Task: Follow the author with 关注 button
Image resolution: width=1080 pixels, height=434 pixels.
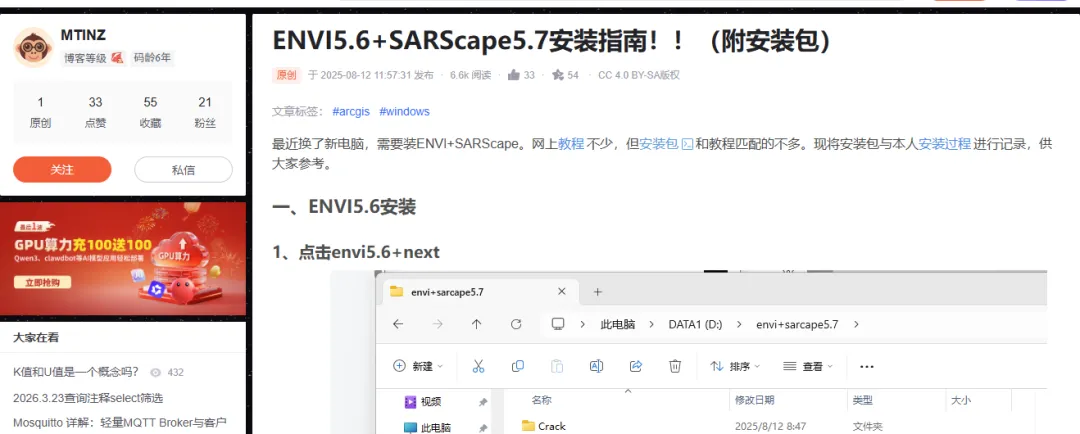Action: pos(62,169)
